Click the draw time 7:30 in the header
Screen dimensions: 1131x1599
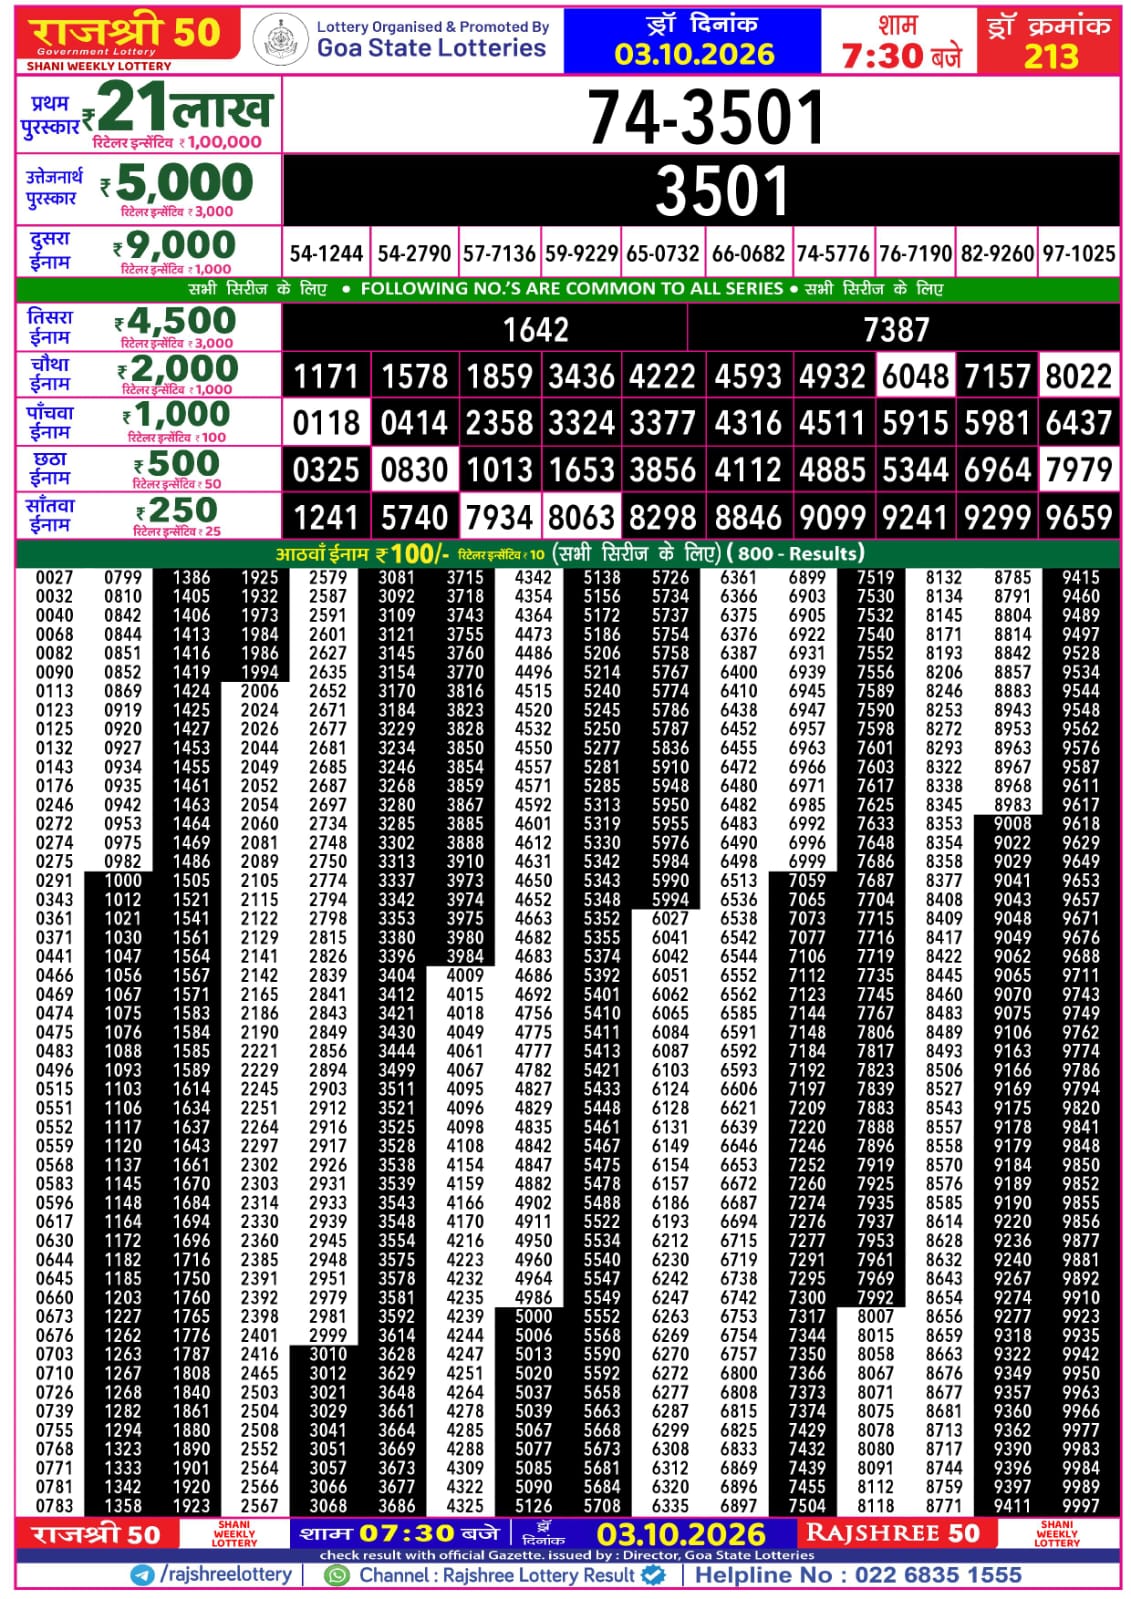point(882,55)
